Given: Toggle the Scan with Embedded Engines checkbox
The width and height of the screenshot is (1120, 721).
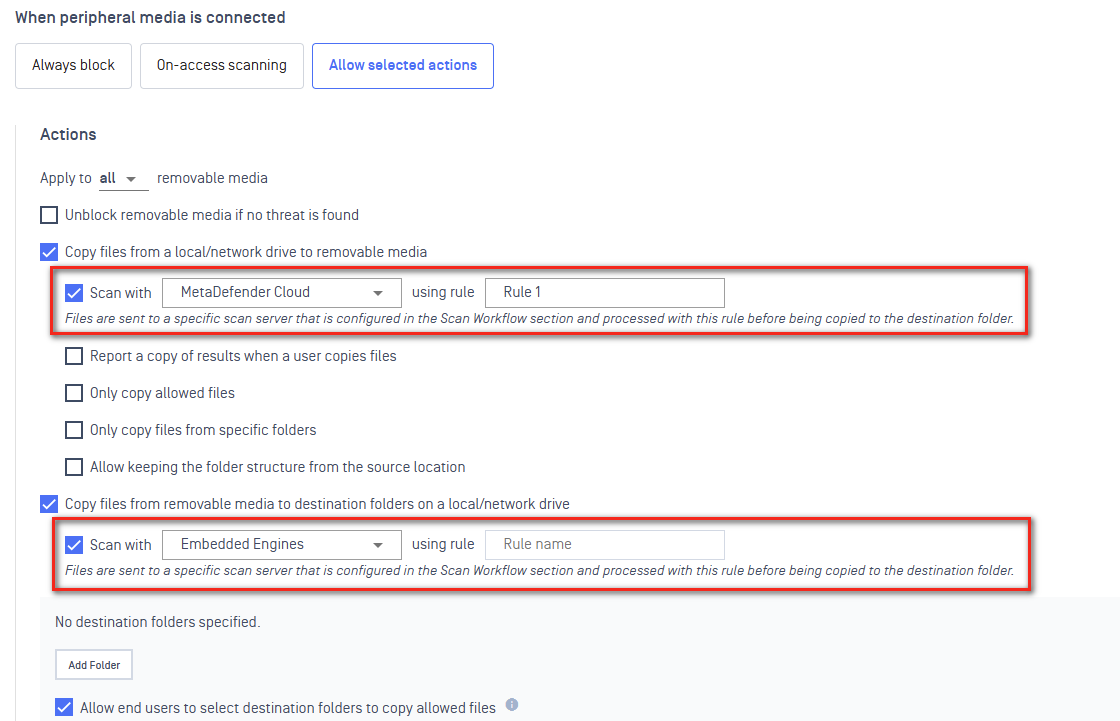Looking at the screenshot, I should (74, 545).
